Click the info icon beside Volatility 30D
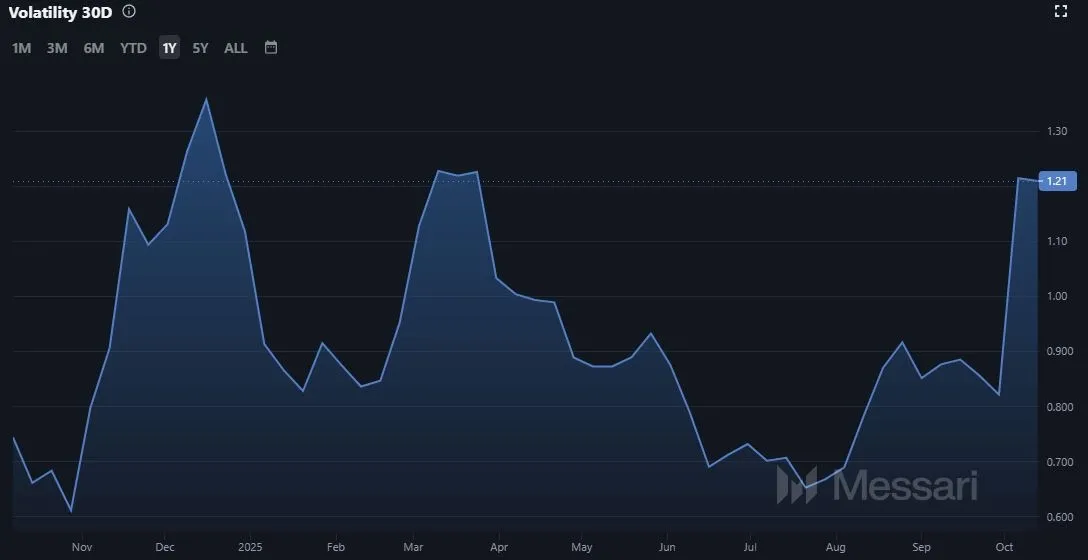Screen dimensions: 1088x560 coord(129,12)
